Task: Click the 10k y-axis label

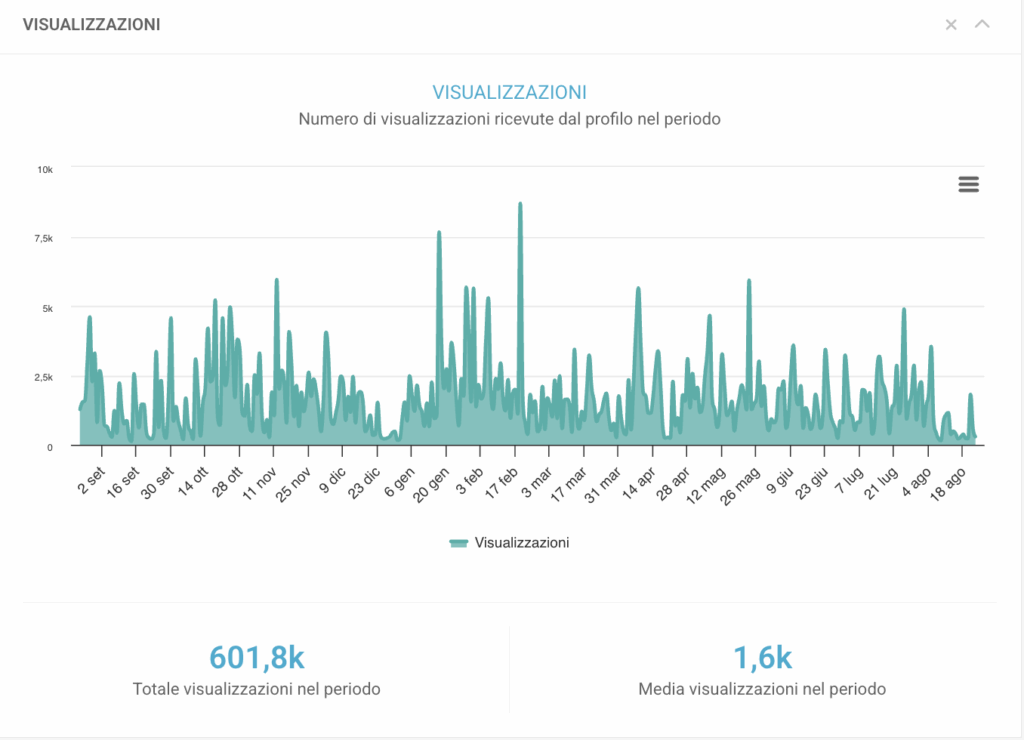Action: 45,170
